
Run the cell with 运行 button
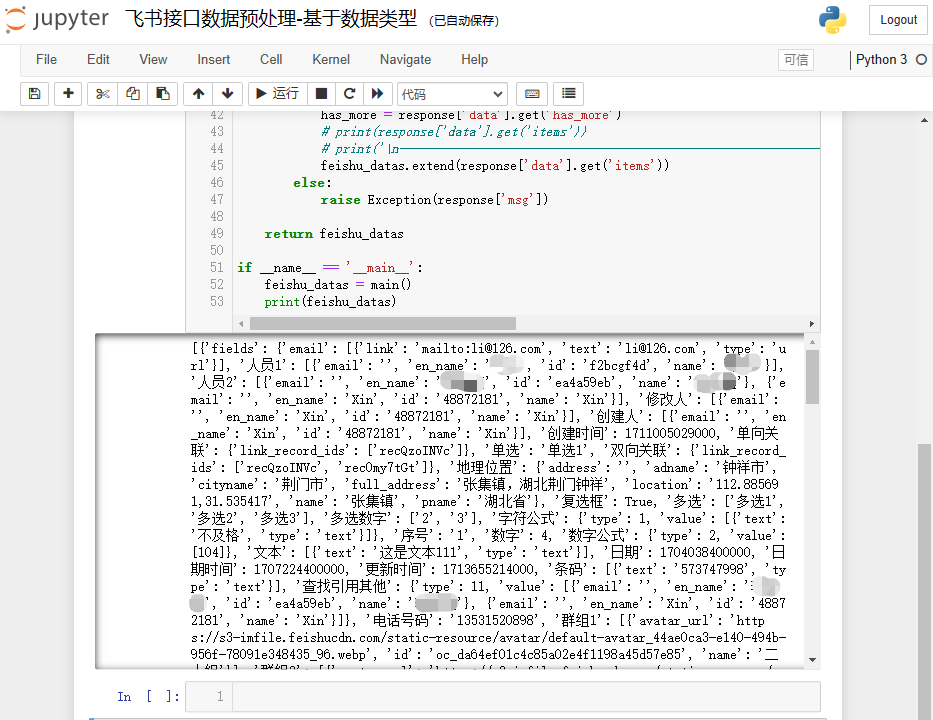coord(277,93)
